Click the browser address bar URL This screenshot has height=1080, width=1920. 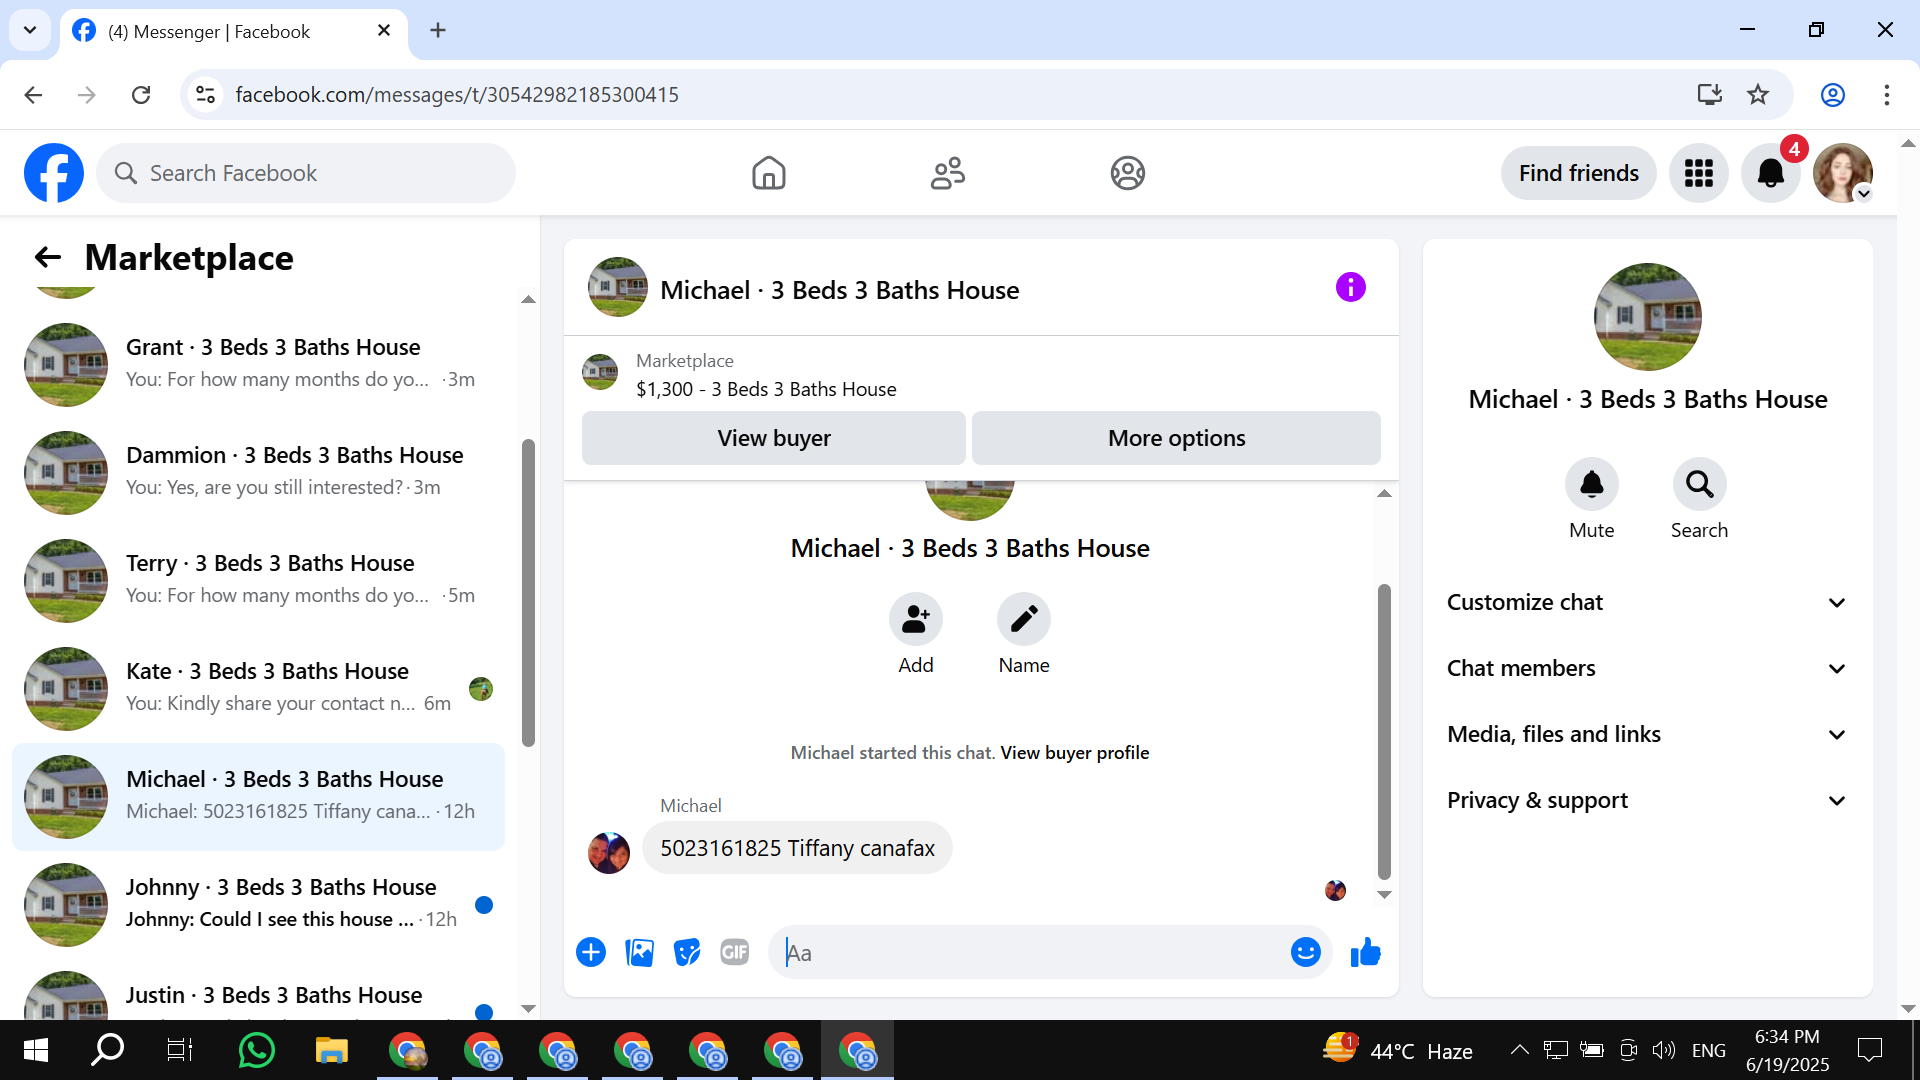click(457, 95)
